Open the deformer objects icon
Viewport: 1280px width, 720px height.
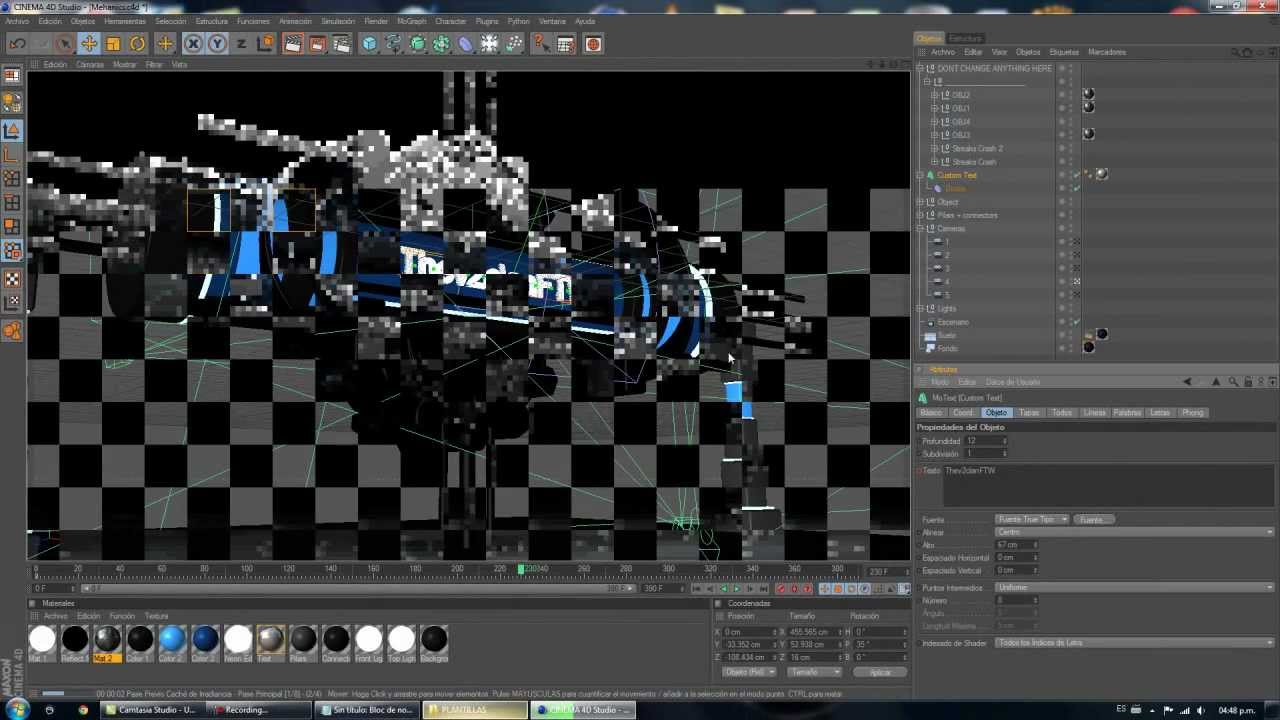(466, 44)
